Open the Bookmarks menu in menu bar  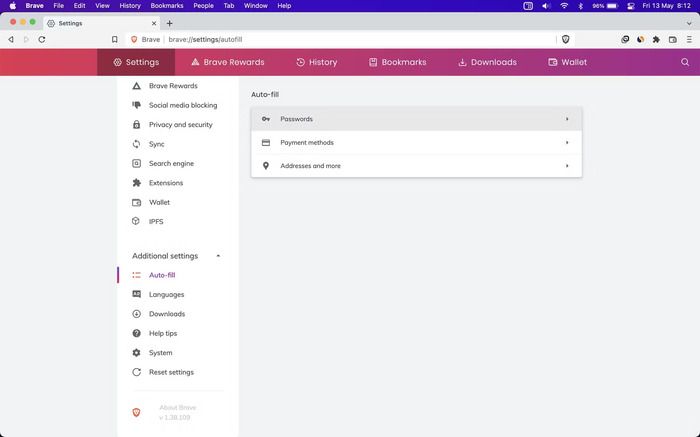[x=167, y=6]
